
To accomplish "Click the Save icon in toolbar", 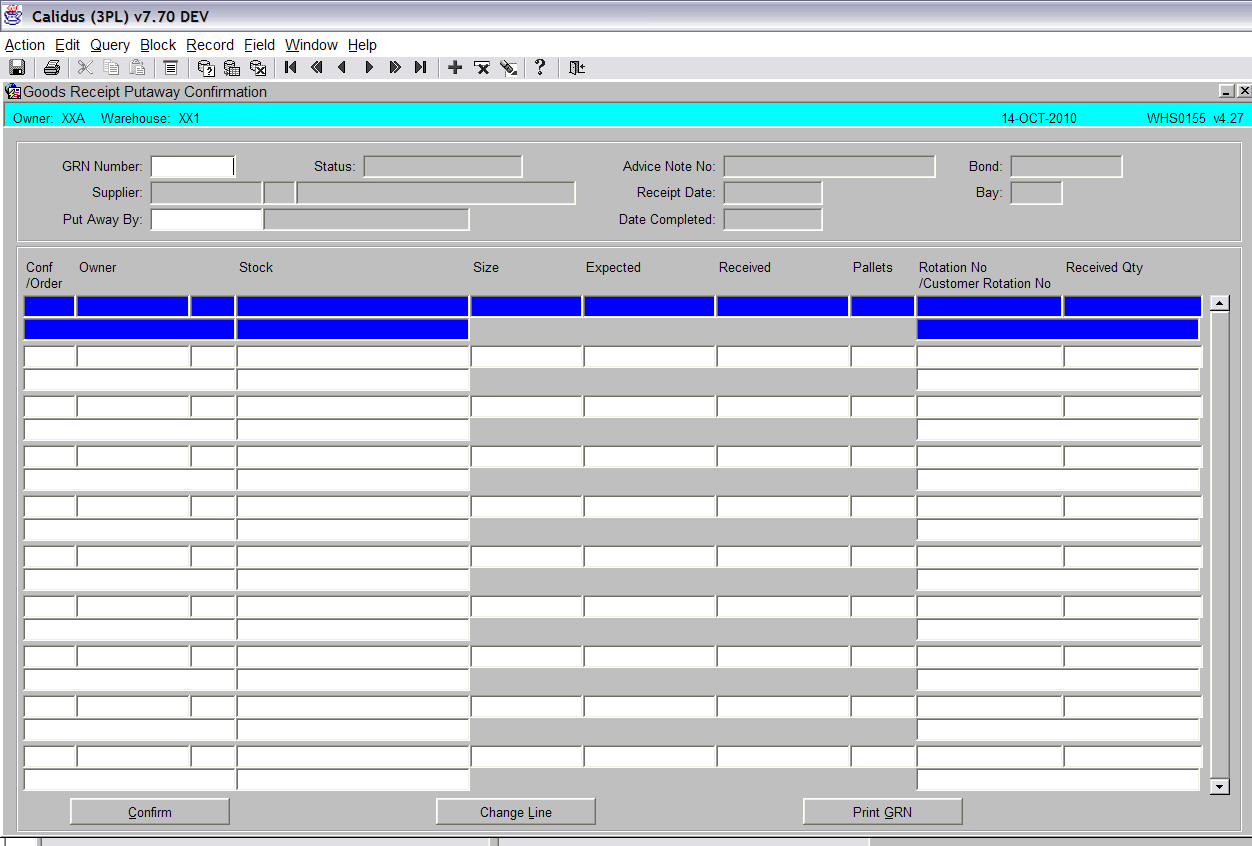I will tap(17, 68).
